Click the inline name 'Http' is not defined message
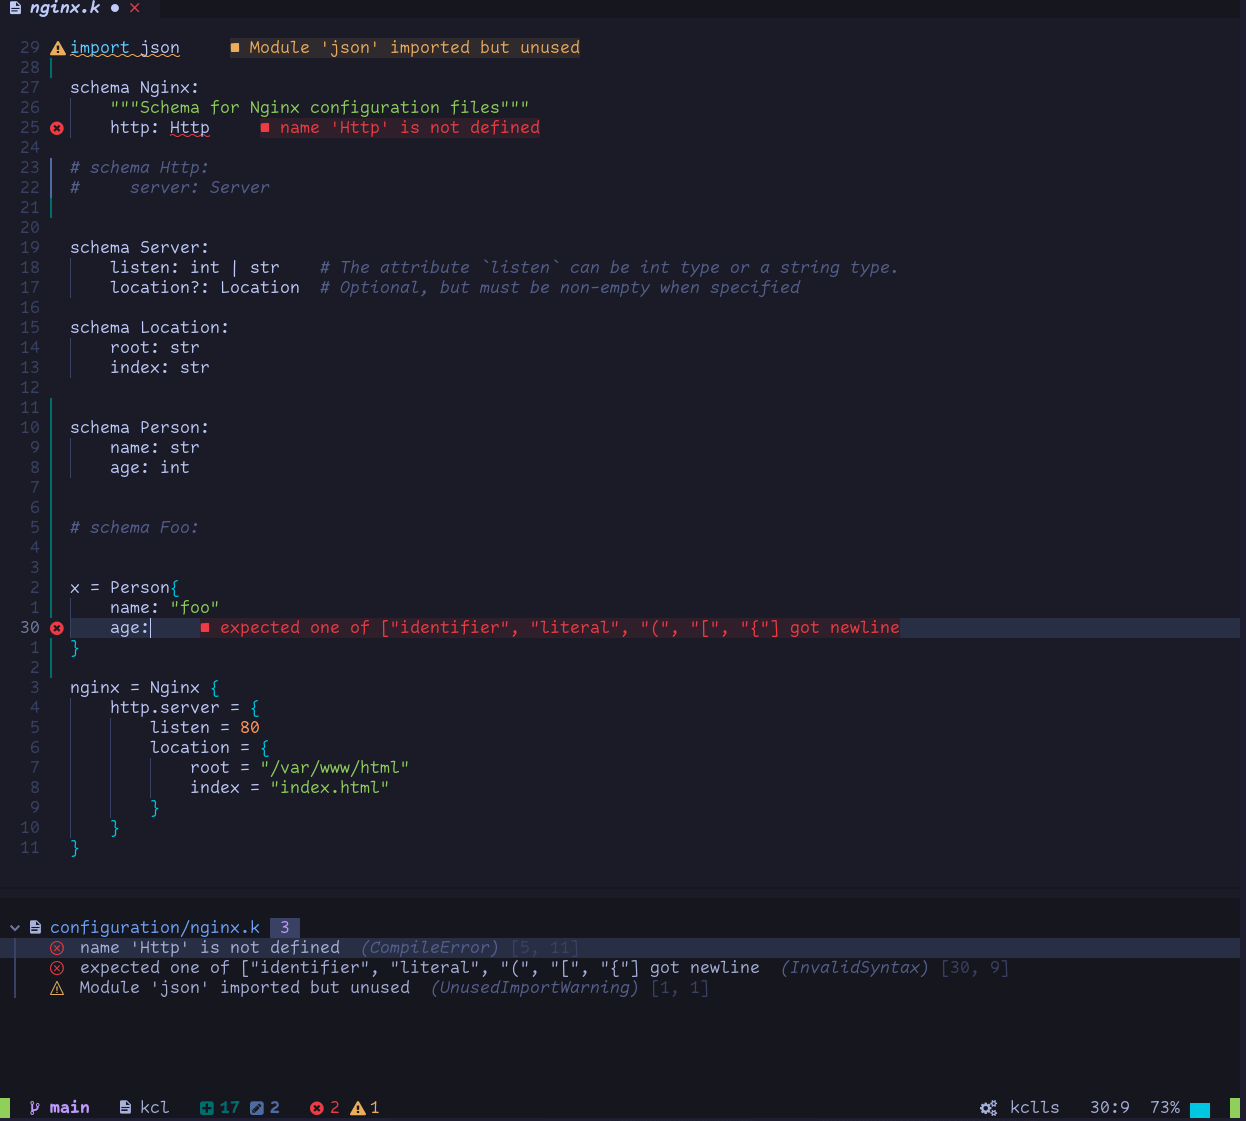 [400, 128]
